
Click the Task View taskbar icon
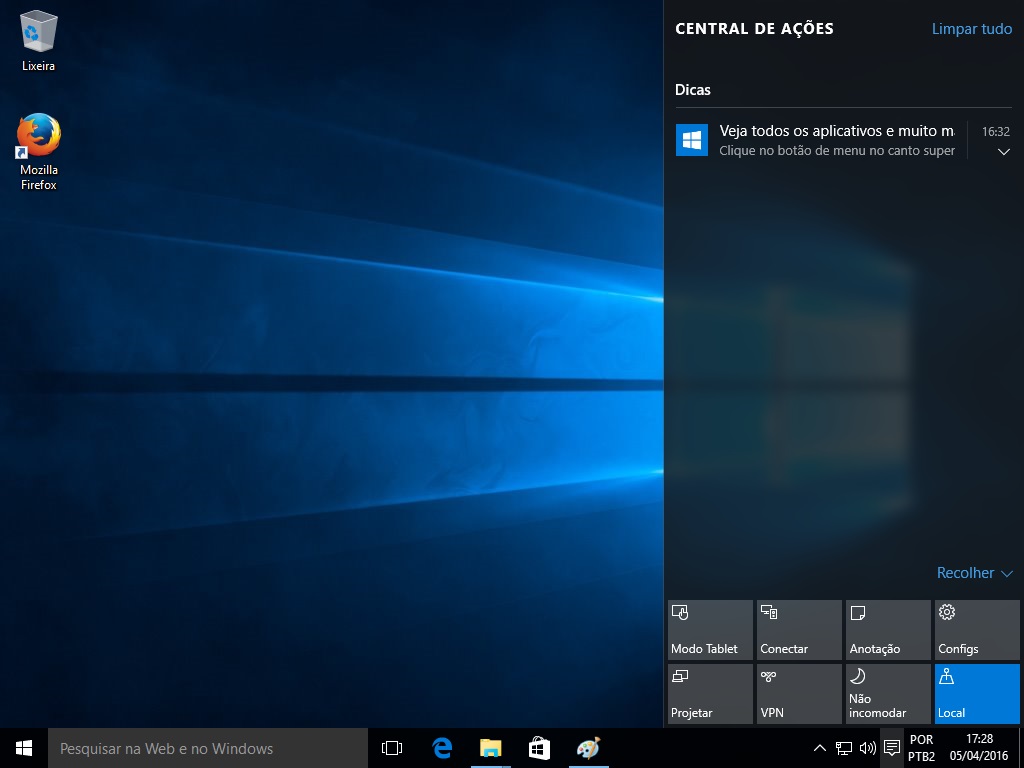[392, 748]
